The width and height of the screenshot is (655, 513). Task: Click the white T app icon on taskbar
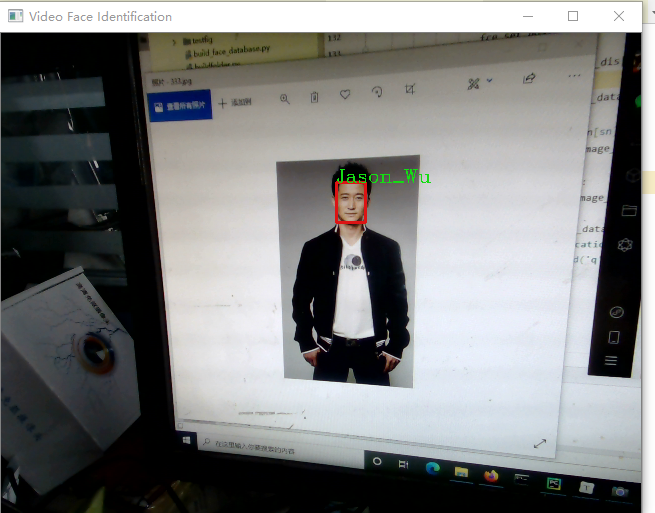[586, 488]
